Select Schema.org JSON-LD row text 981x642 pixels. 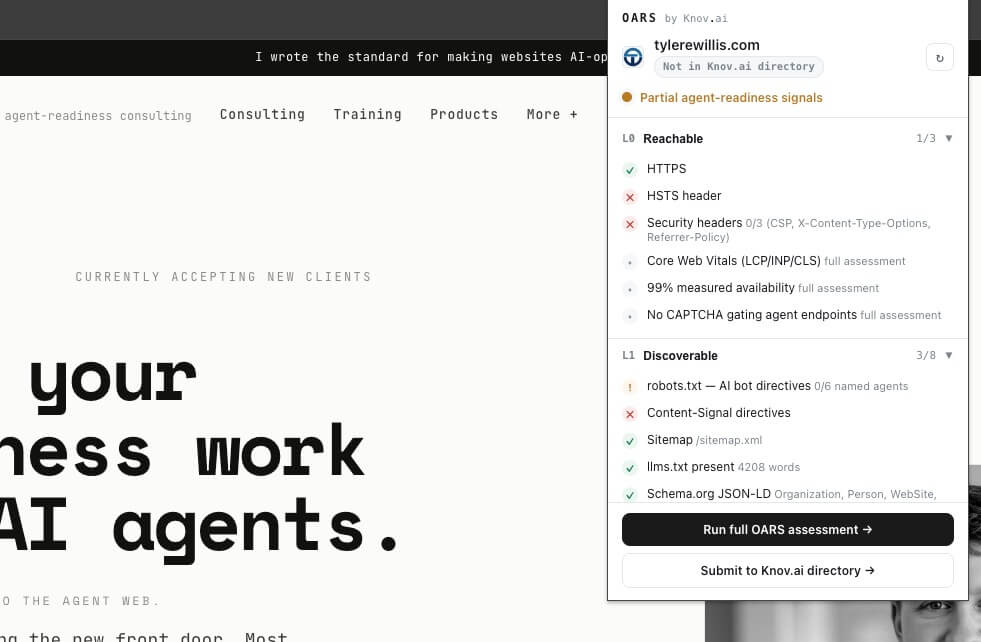[791, 494]
